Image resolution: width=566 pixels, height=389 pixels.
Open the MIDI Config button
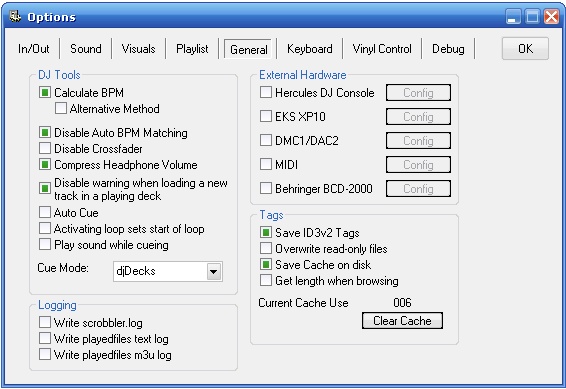tap(418, 165)
